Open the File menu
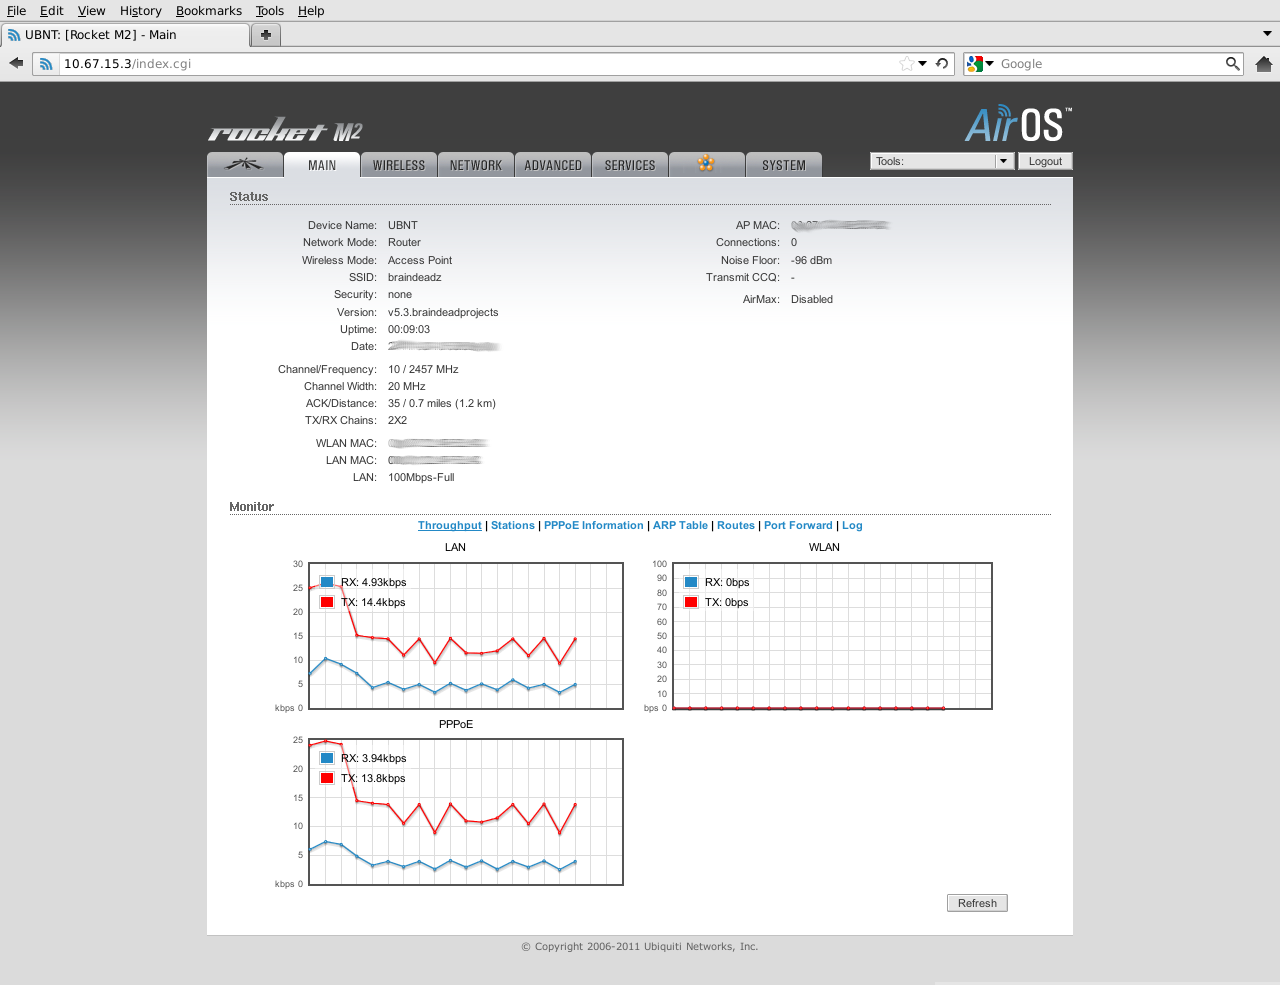 click(16, 11)
